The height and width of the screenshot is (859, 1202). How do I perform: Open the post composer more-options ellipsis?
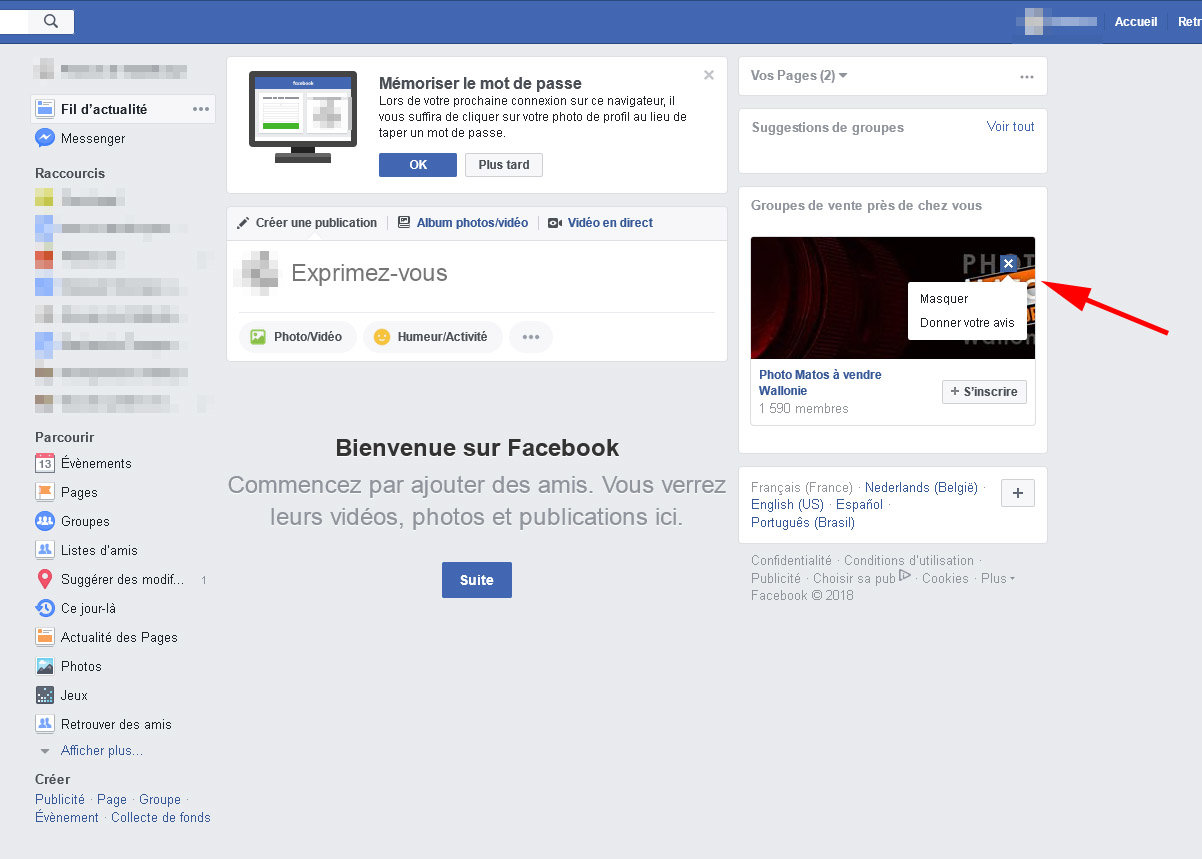[531, 337]
